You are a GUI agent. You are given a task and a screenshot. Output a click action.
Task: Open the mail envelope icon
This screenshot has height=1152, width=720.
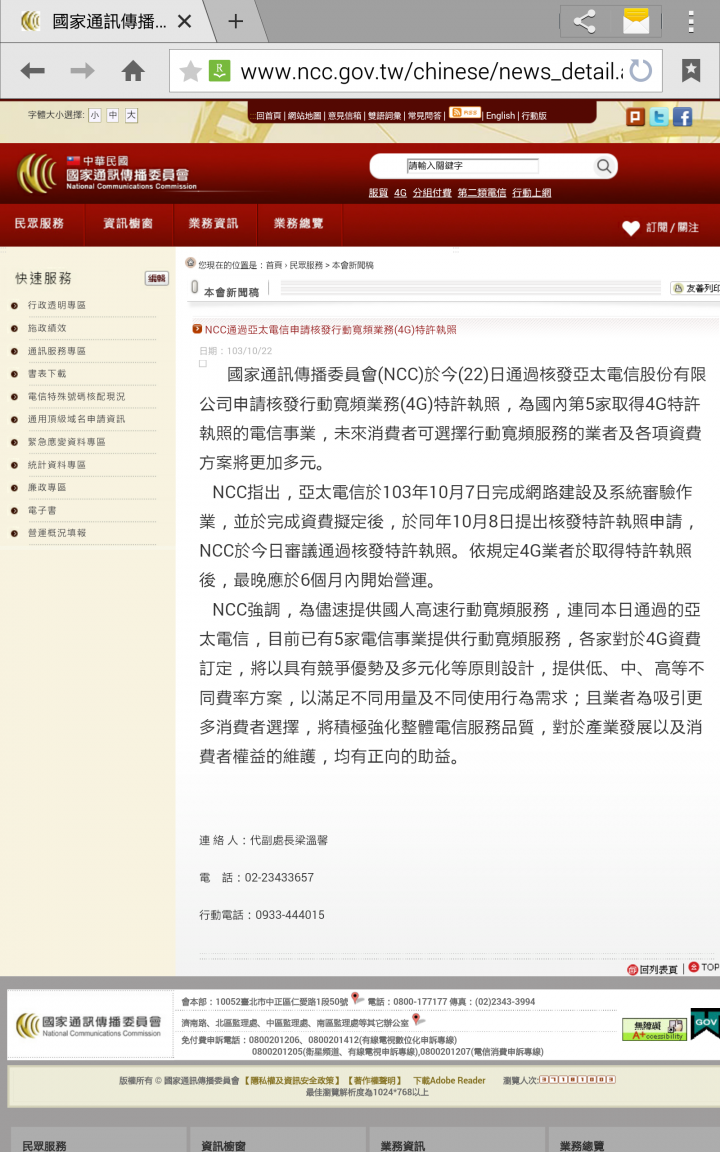point(636,21)
